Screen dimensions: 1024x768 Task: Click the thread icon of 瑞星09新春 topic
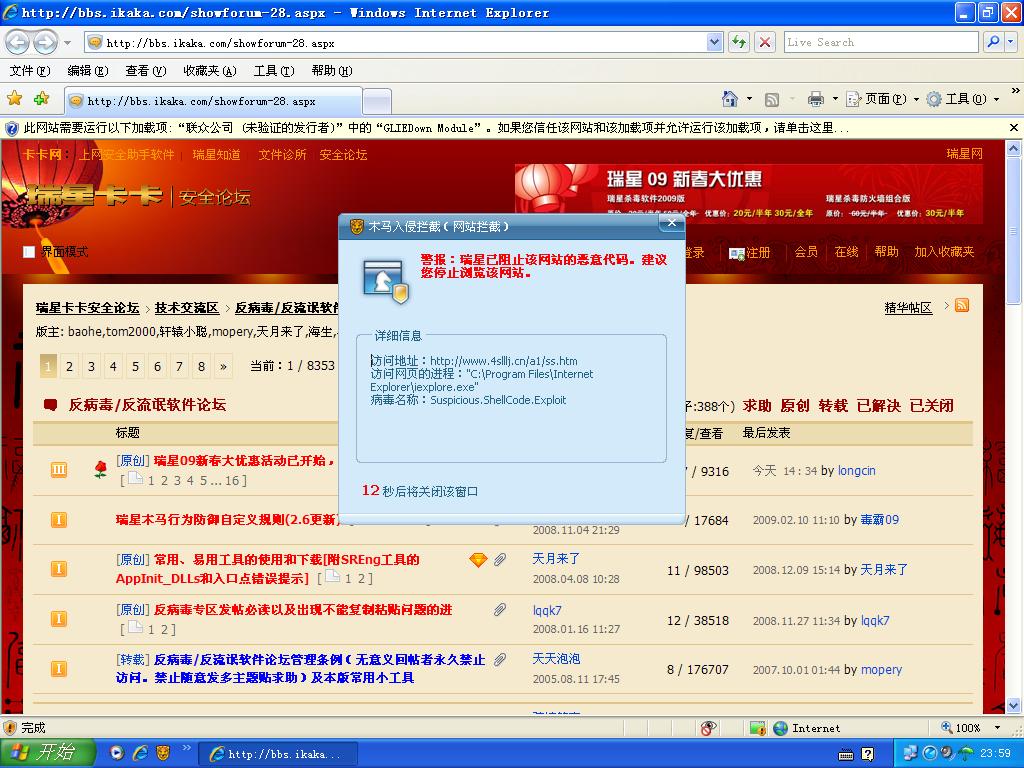(59, 470)
